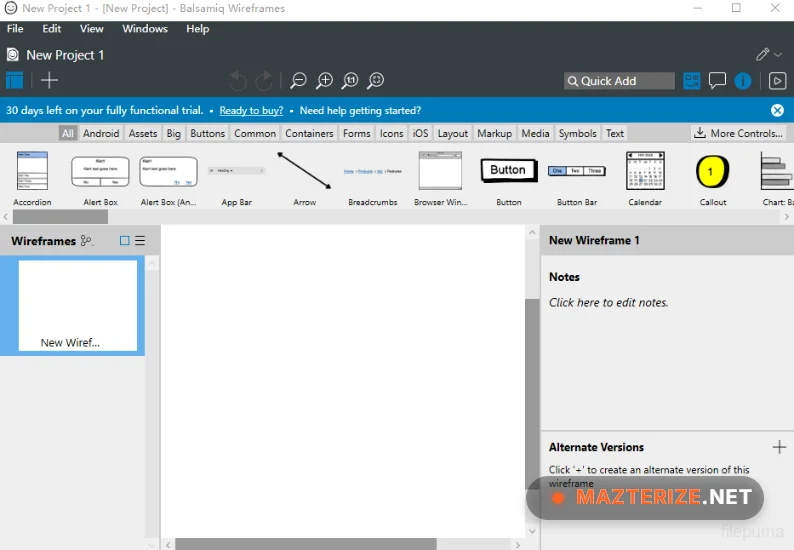This screenshot has width=794, height=550.
Task: Select the Common category
Action: point(255,133)
